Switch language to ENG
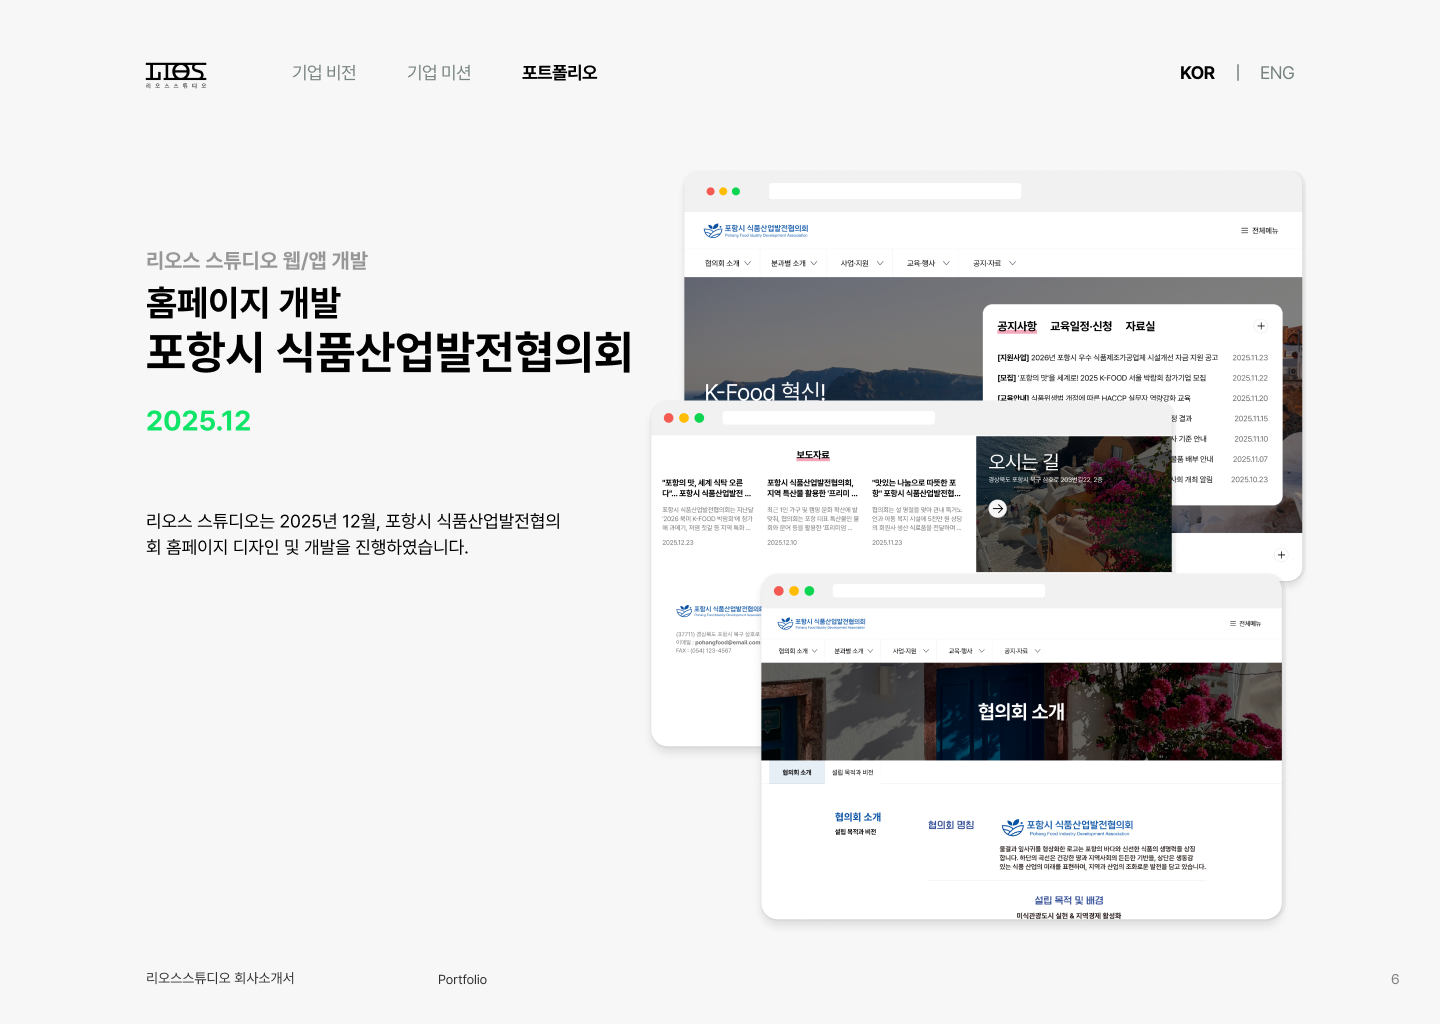This screenshot has height=1024, width=1440. click(1277, 73)
